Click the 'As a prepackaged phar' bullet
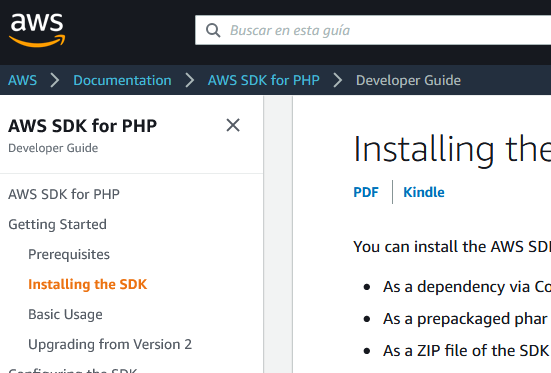This screenshot has width=551, height=373. [x=465, y=319]
